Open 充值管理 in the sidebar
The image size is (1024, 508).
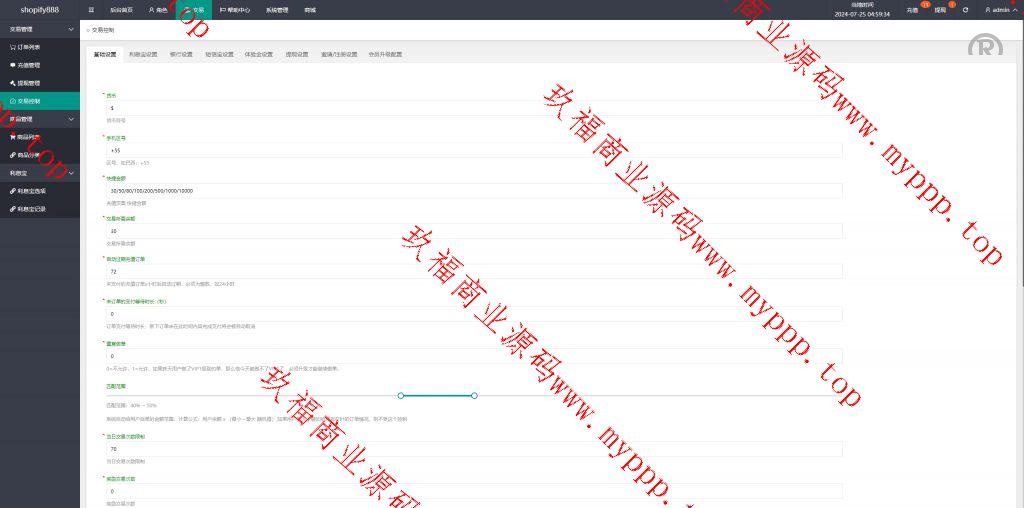(x=27, y=65)
